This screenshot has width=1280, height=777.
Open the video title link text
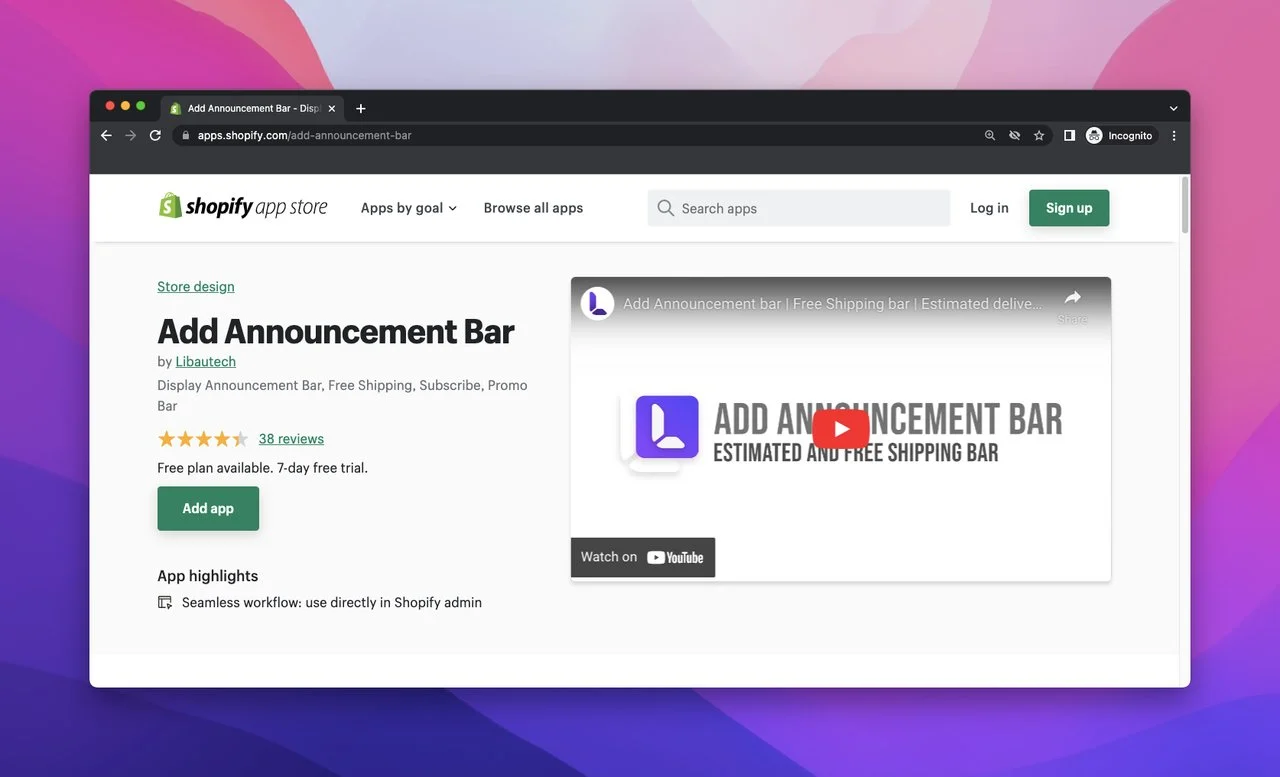coord(833,303)
